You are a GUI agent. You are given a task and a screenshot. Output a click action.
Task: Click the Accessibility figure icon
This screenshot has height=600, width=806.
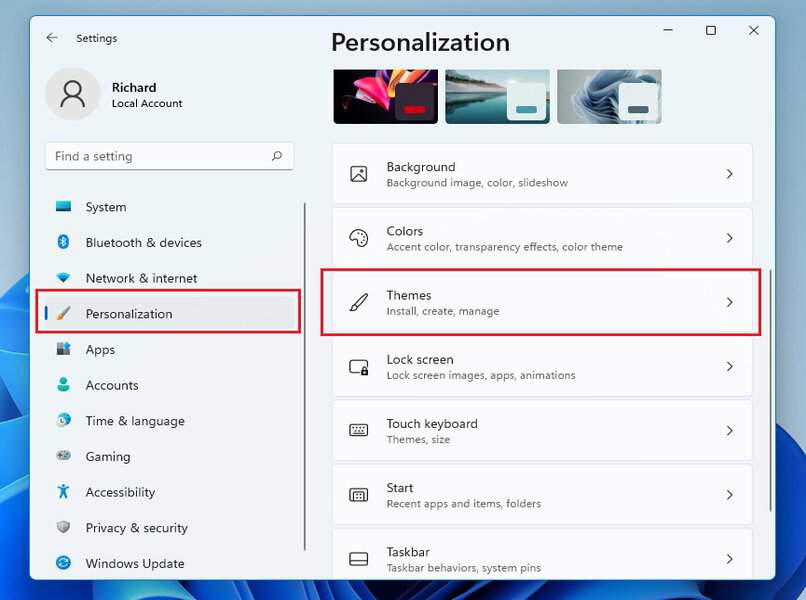[x=64, y=492]
